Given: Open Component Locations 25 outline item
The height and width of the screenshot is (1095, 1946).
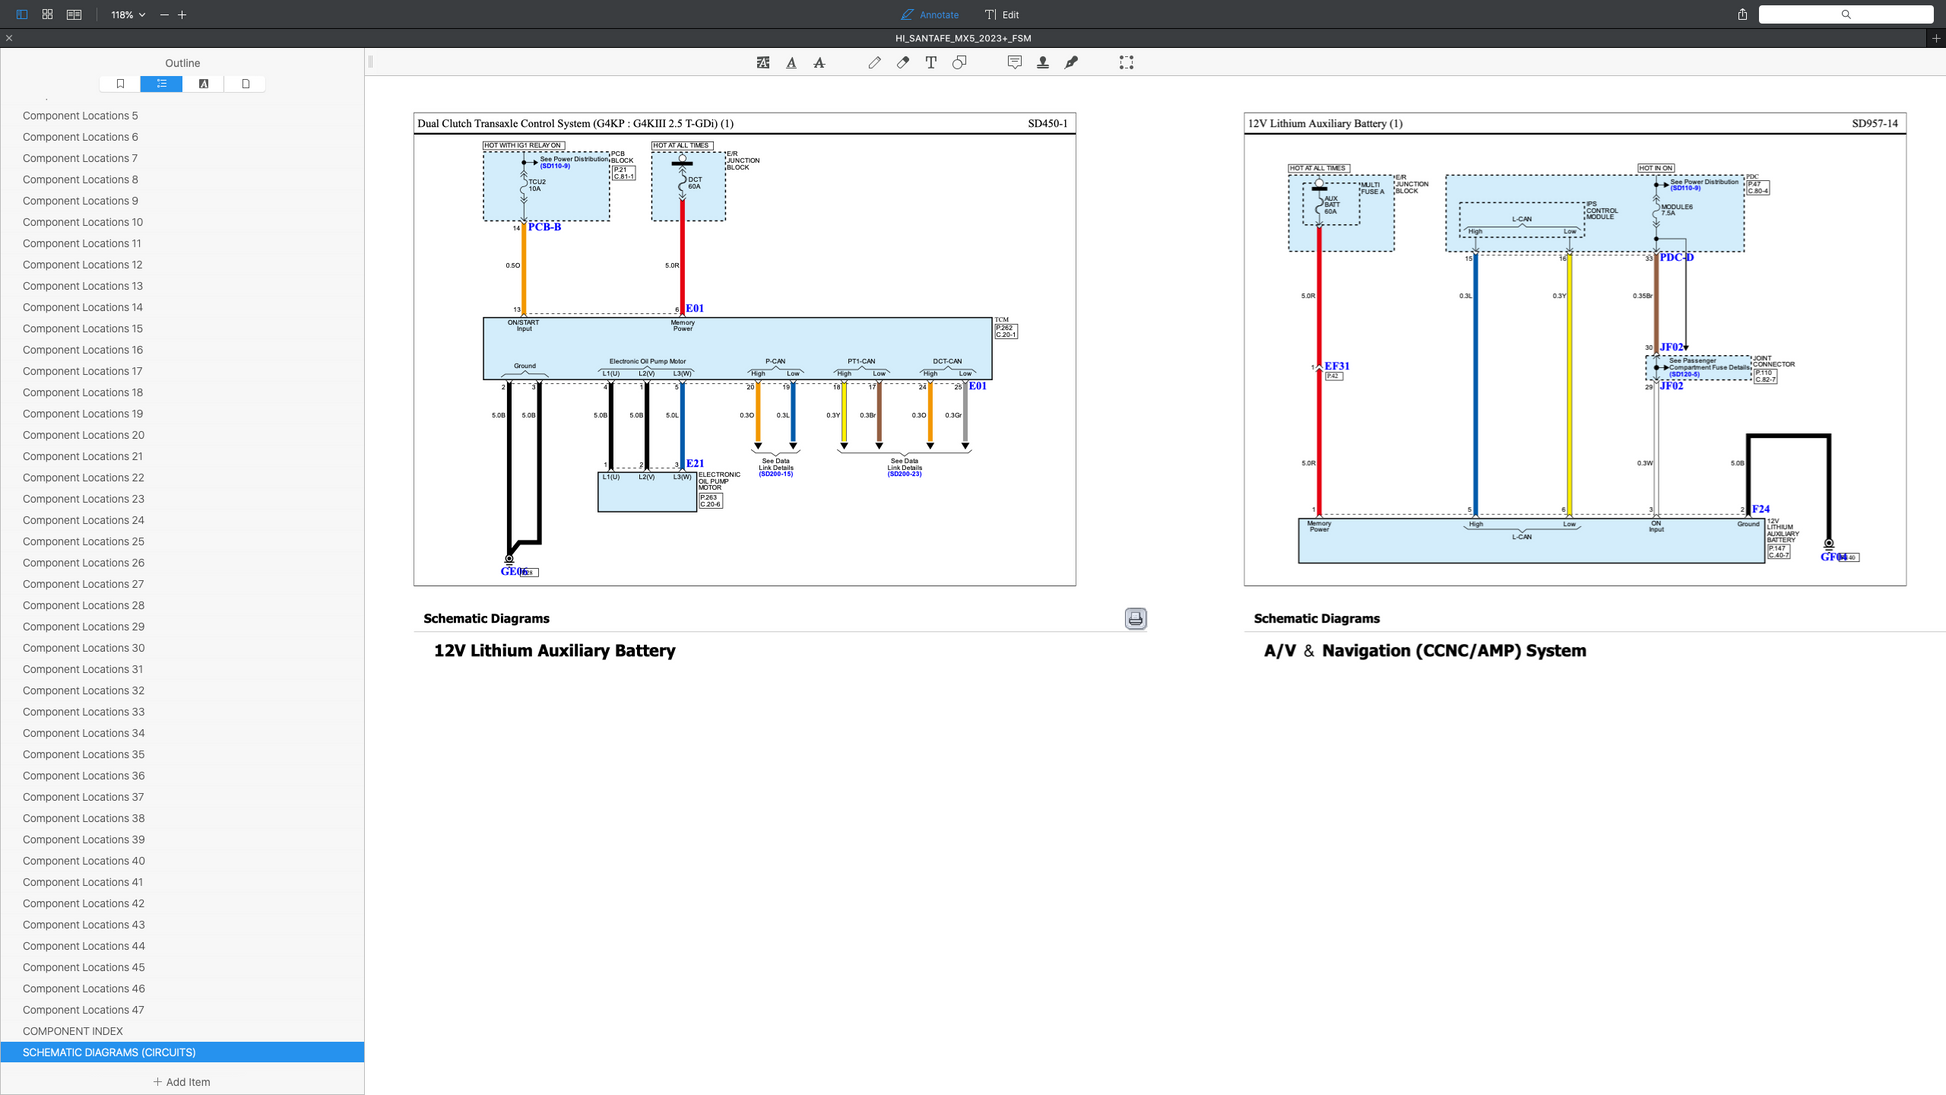Looking at the screenshot, I should tap(83, 542).
